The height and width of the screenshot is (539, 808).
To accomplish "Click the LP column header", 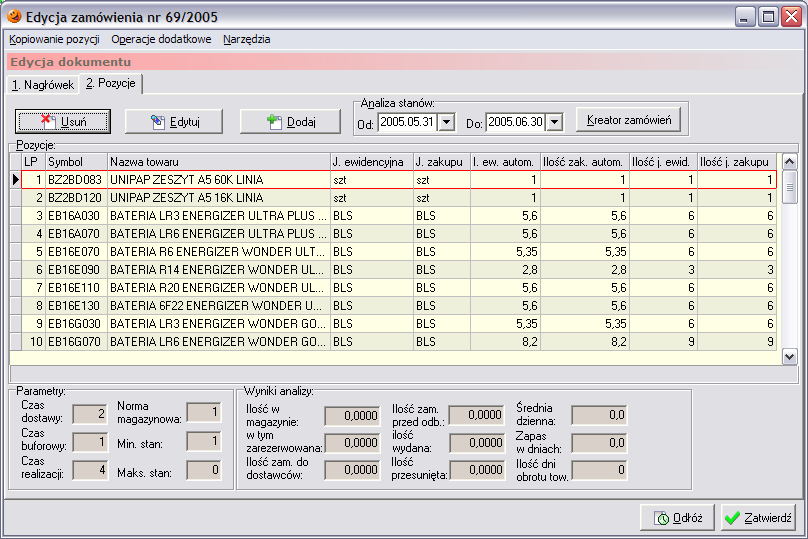I will click(33, 162).
